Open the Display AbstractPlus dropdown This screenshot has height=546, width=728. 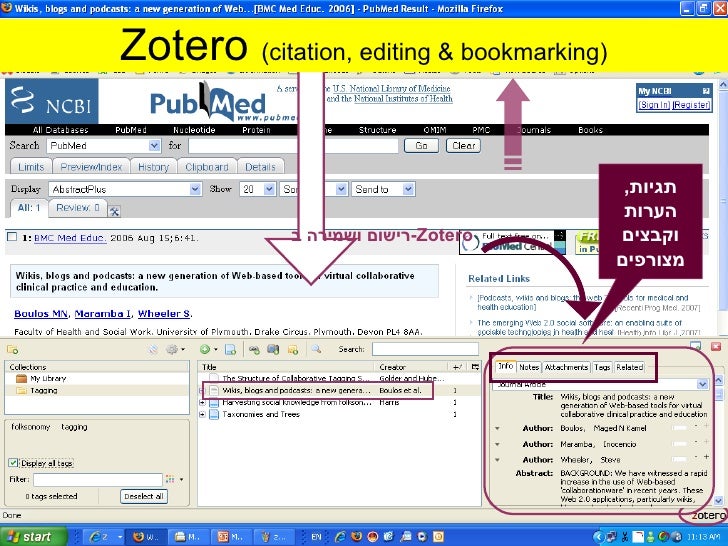point(195,189)
